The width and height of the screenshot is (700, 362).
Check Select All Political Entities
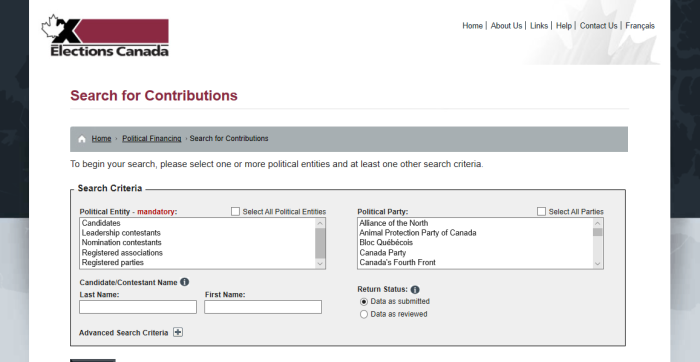pyautogui.click(x=235, y=212)
